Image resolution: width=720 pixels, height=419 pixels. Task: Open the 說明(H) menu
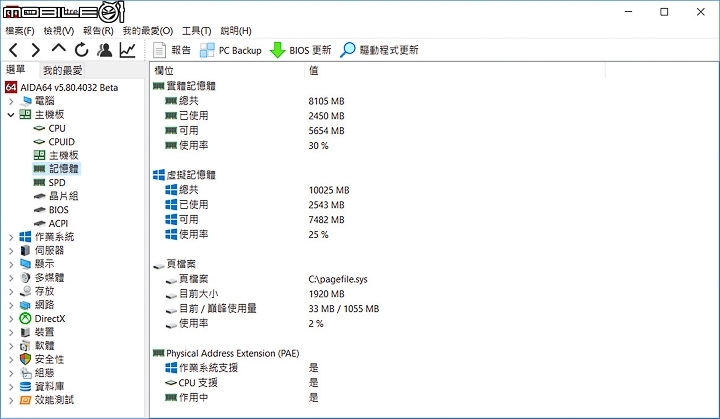click(x=236, y=31)
